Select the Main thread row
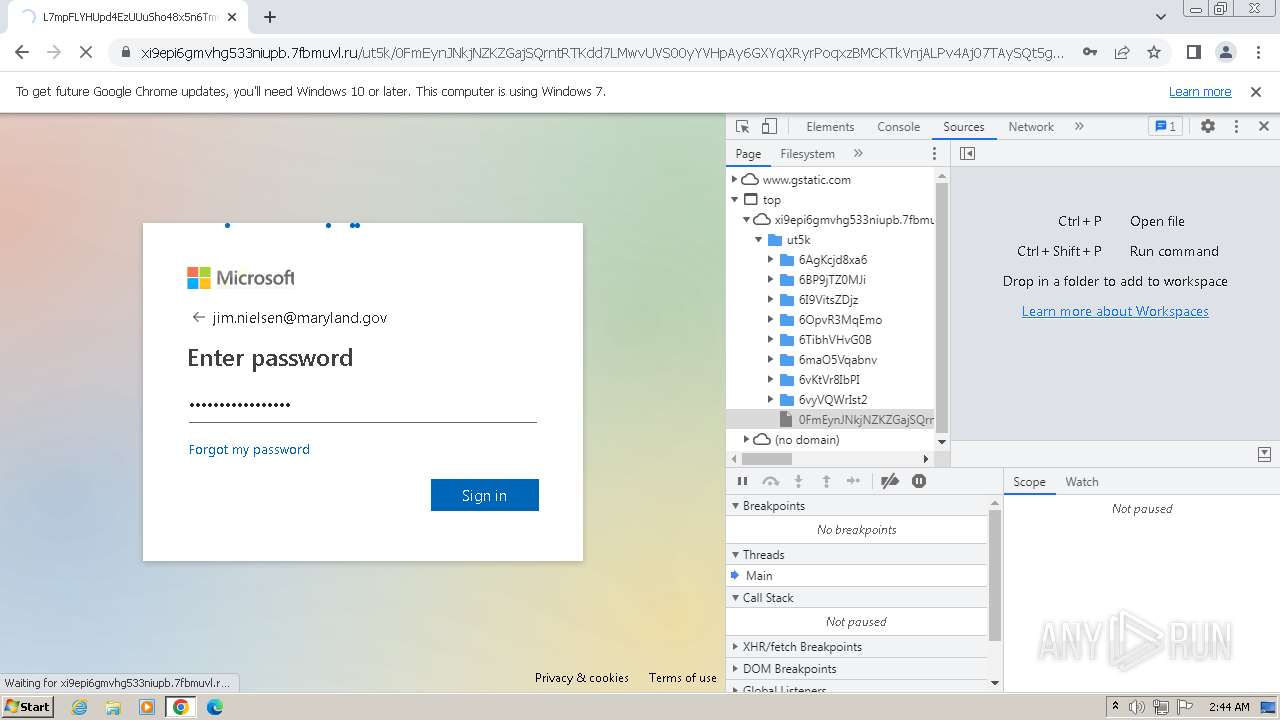1280x720 pixels. pos(857,576)
